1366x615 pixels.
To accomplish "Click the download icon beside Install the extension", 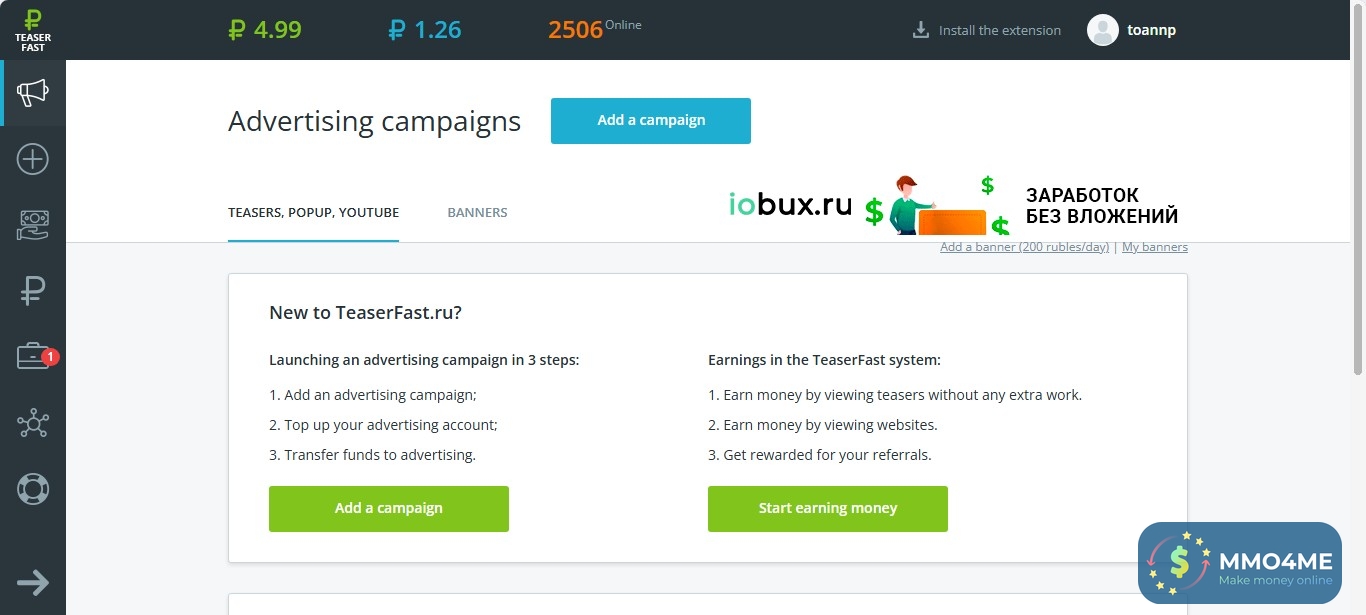I will [x=921, y=30].
